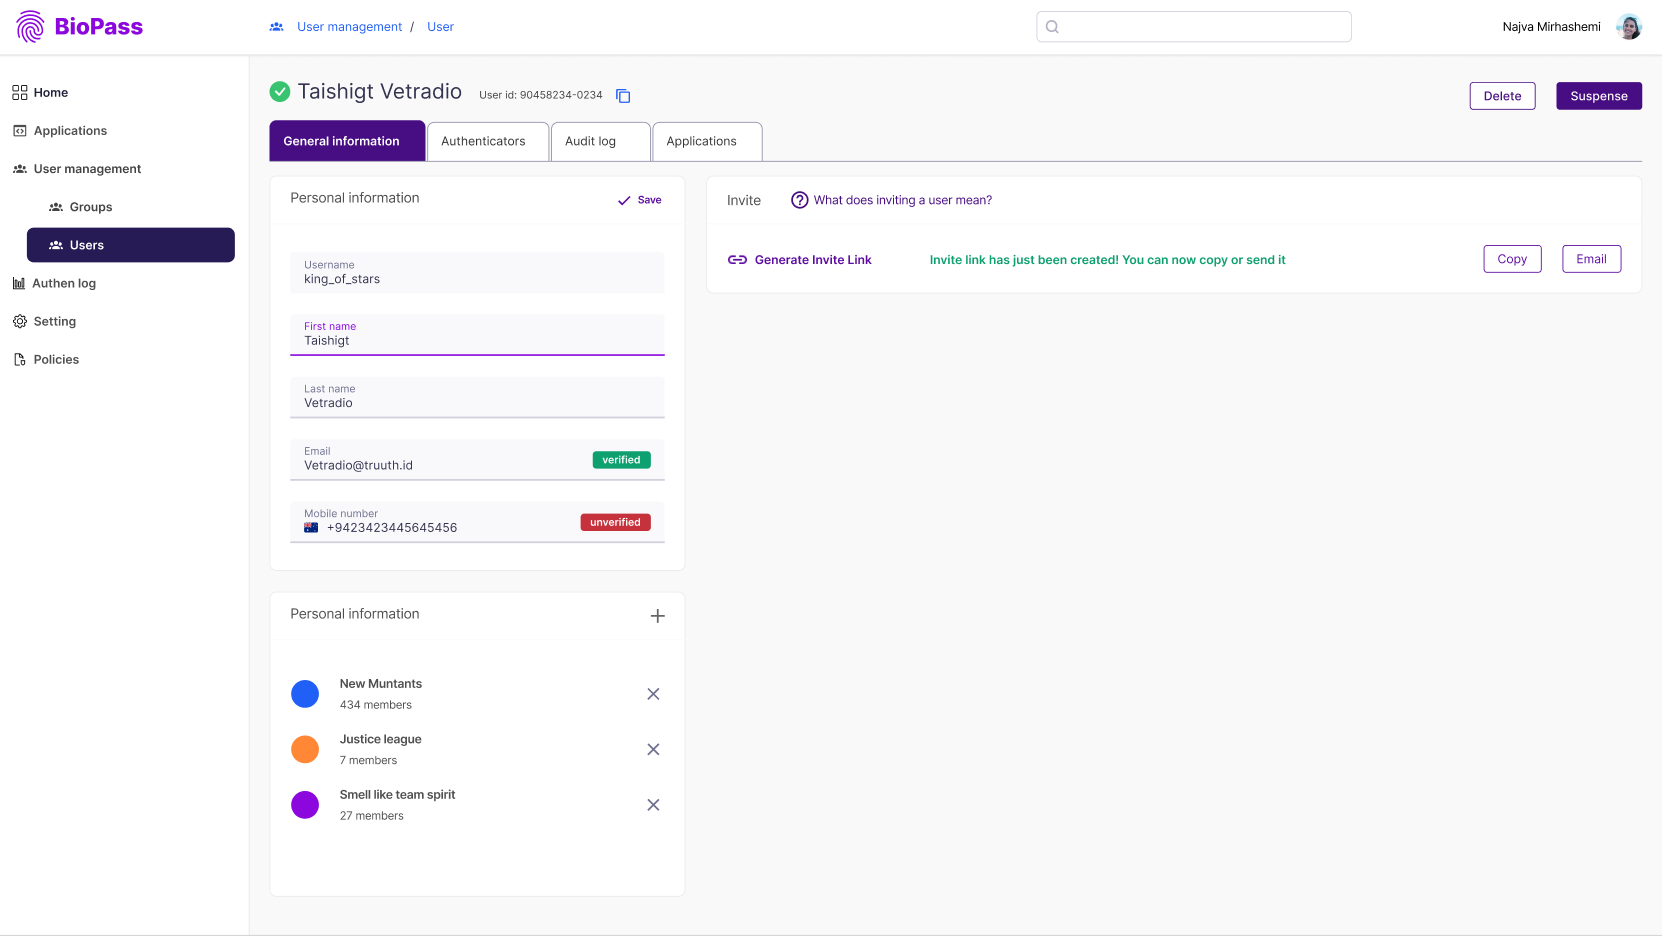The image size is (1662, 936).
Task: Click the BioPass fingerprint logo
Action: [30, 27]
